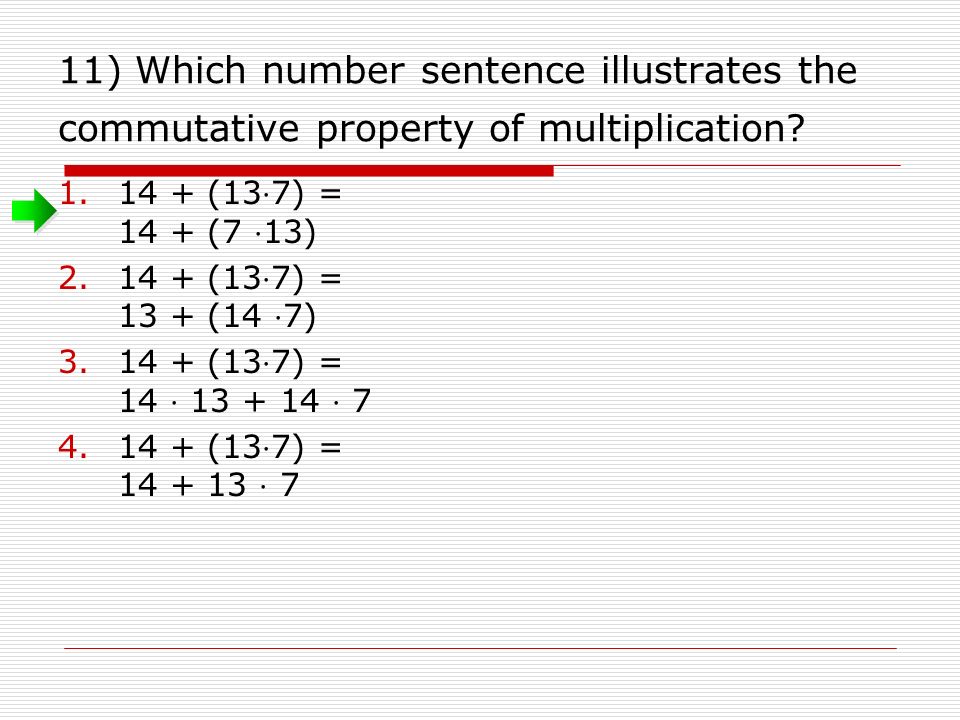Click the expression 13 + (14 ·7)

pyautogui.click(x=218, y=317)
